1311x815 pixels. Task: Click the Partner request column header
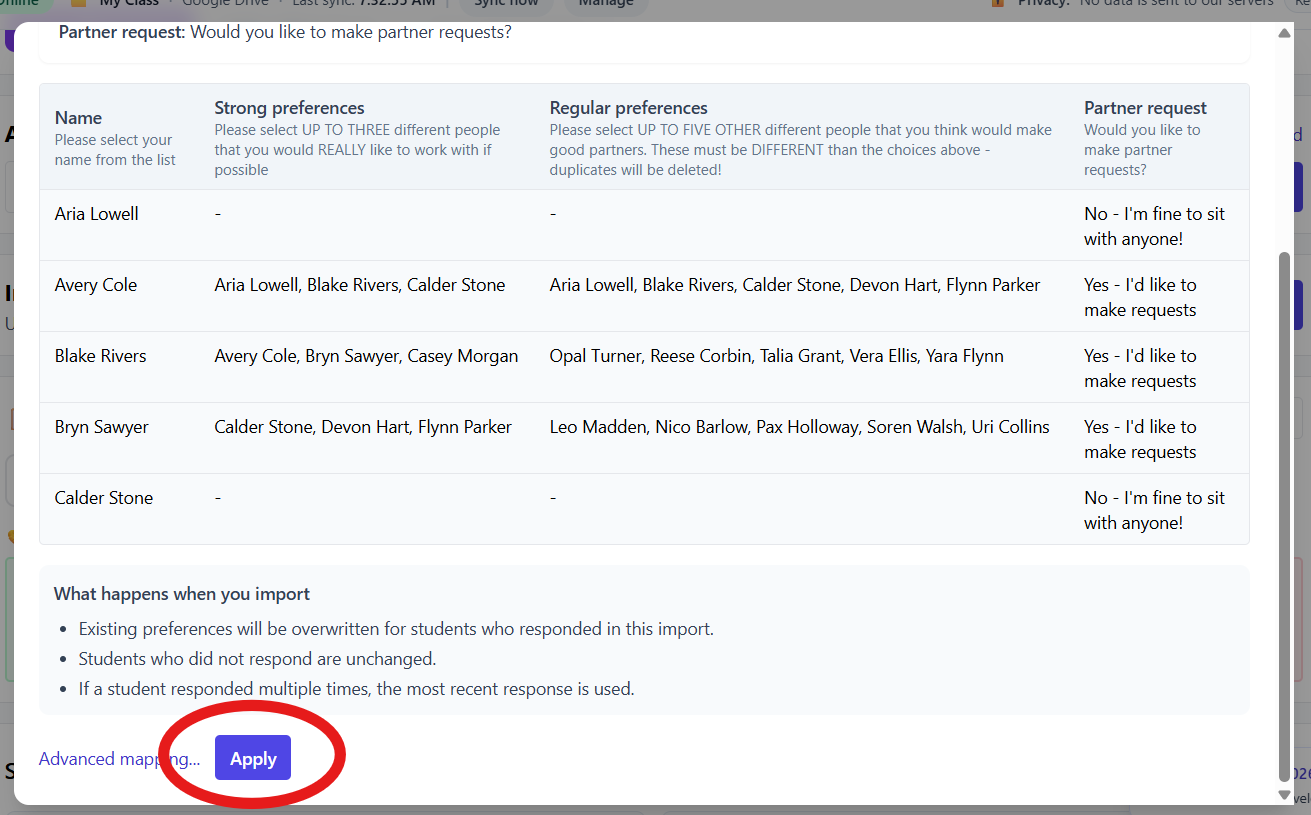pyautogui.click(x=1145, y=108)
